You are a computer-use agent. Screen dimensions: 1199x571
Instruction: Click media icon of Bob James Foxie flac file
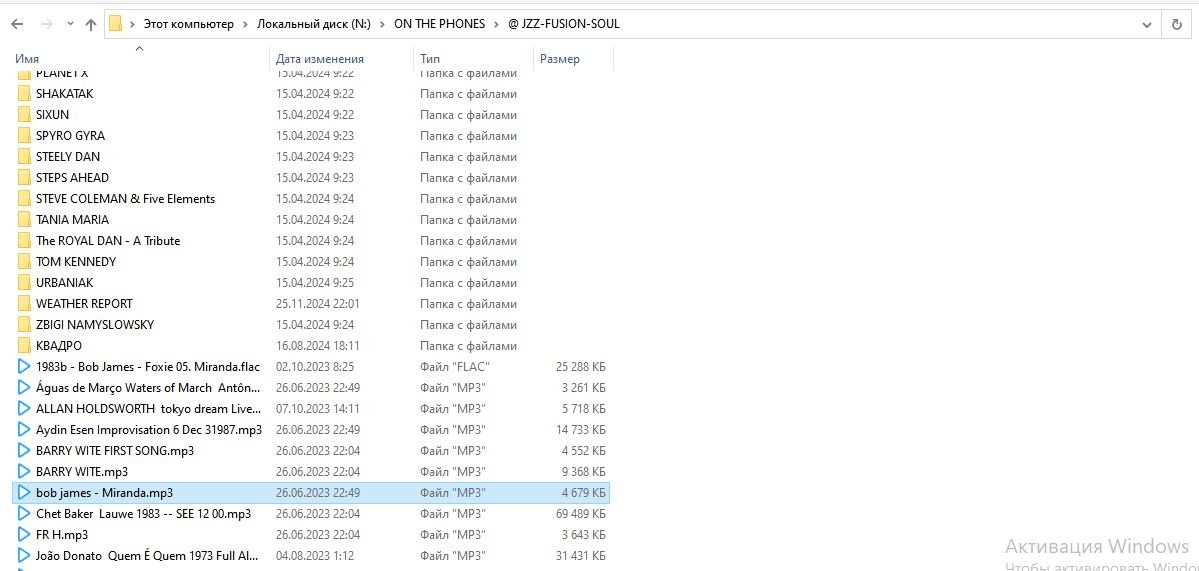(x=24, y=367)
